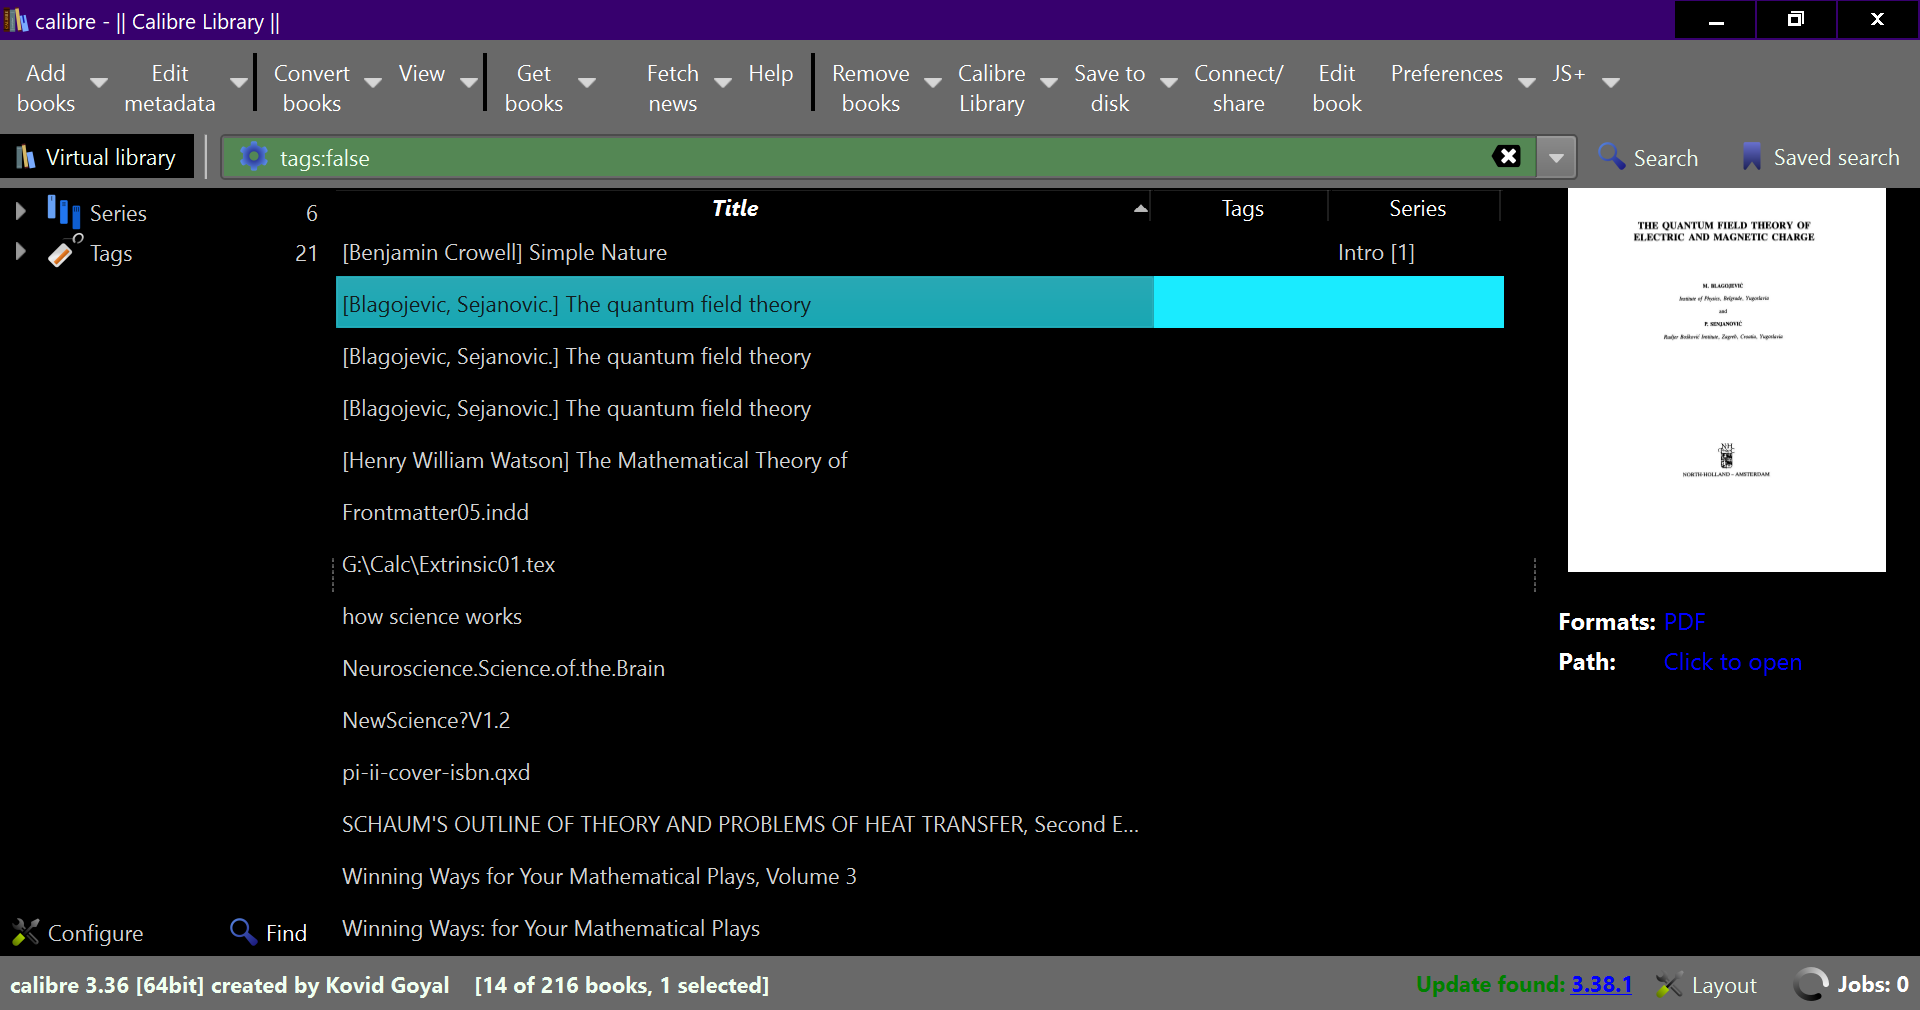
Task: Open the Remove books dropdown arrow
Action: pyautogui.click(x=932, y=83)
